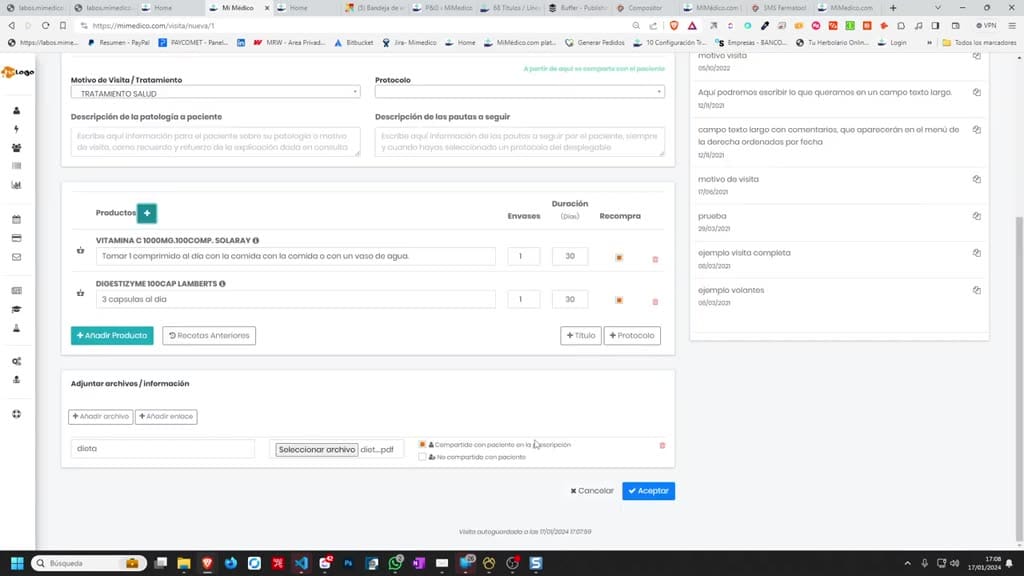
Task: Copy the 'campo texto largo con comentarios' note
Action: 976,129
